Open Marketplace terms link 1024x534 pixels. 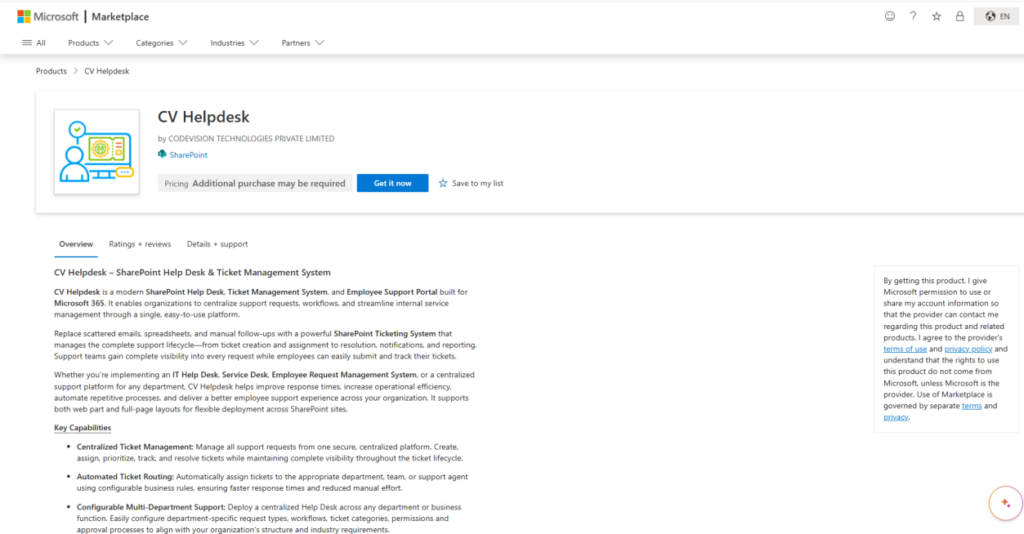click(971, 406)
